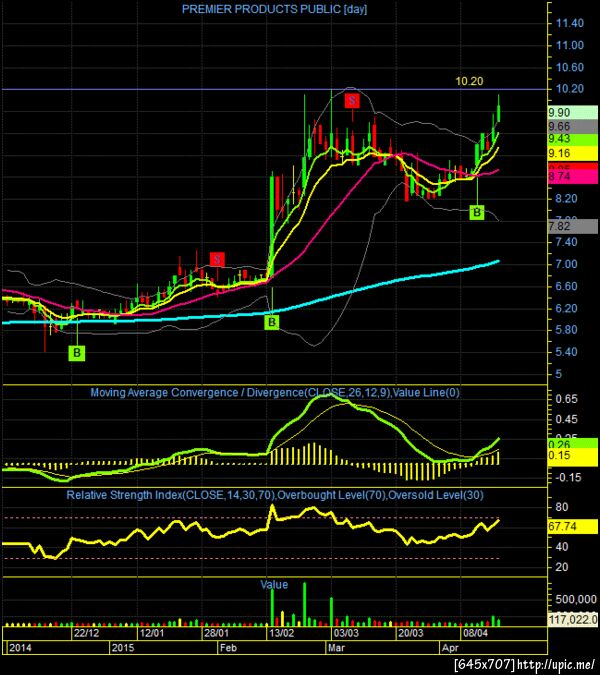This screenshot has height=675, width=600.
Task: Click the yellow 0.15 MACD signal value tag
Action: pyautogui.click(x=572, y=455)
